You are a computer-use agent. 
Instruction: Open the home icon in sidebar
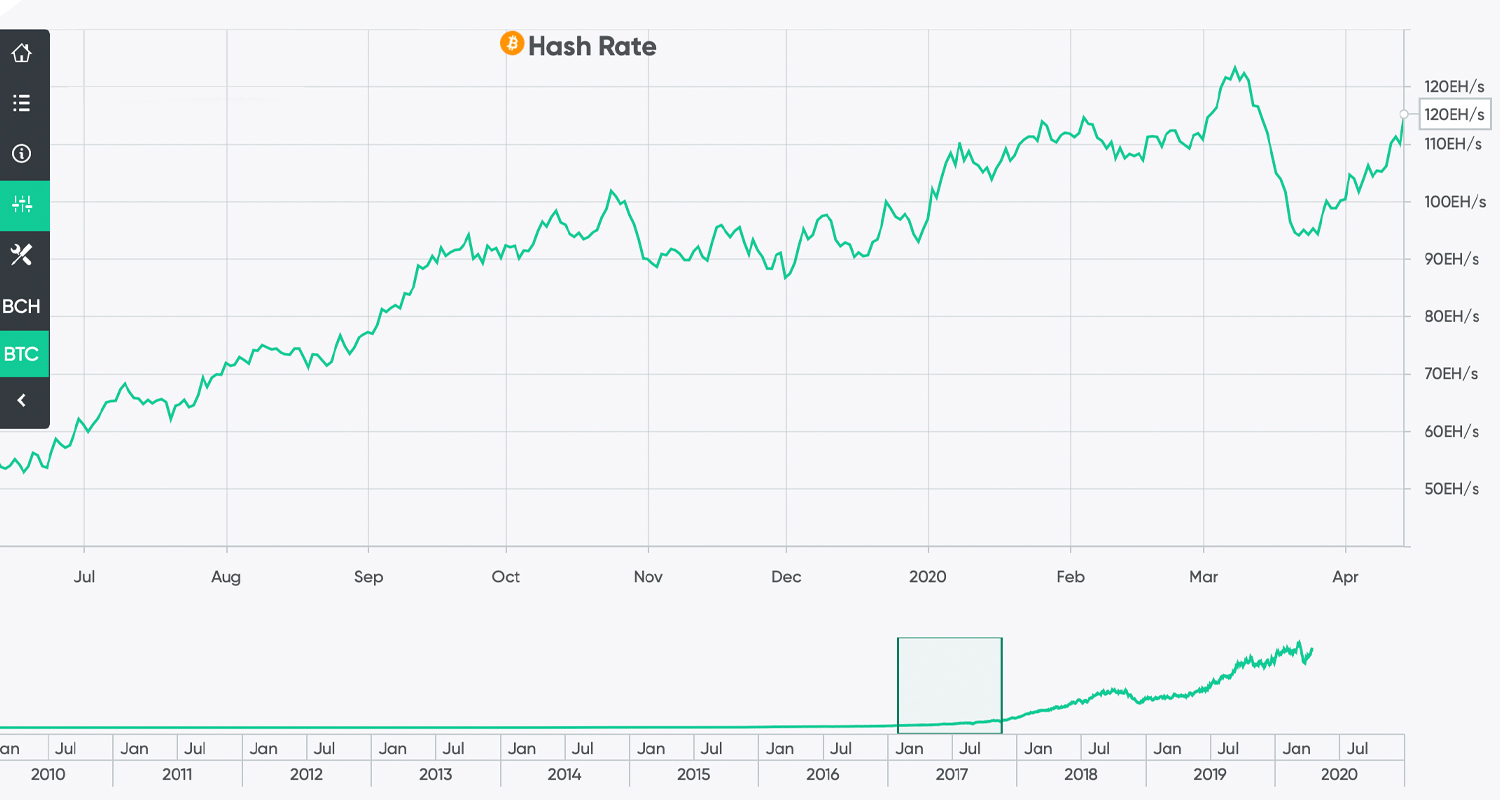(x=22, y=53)
